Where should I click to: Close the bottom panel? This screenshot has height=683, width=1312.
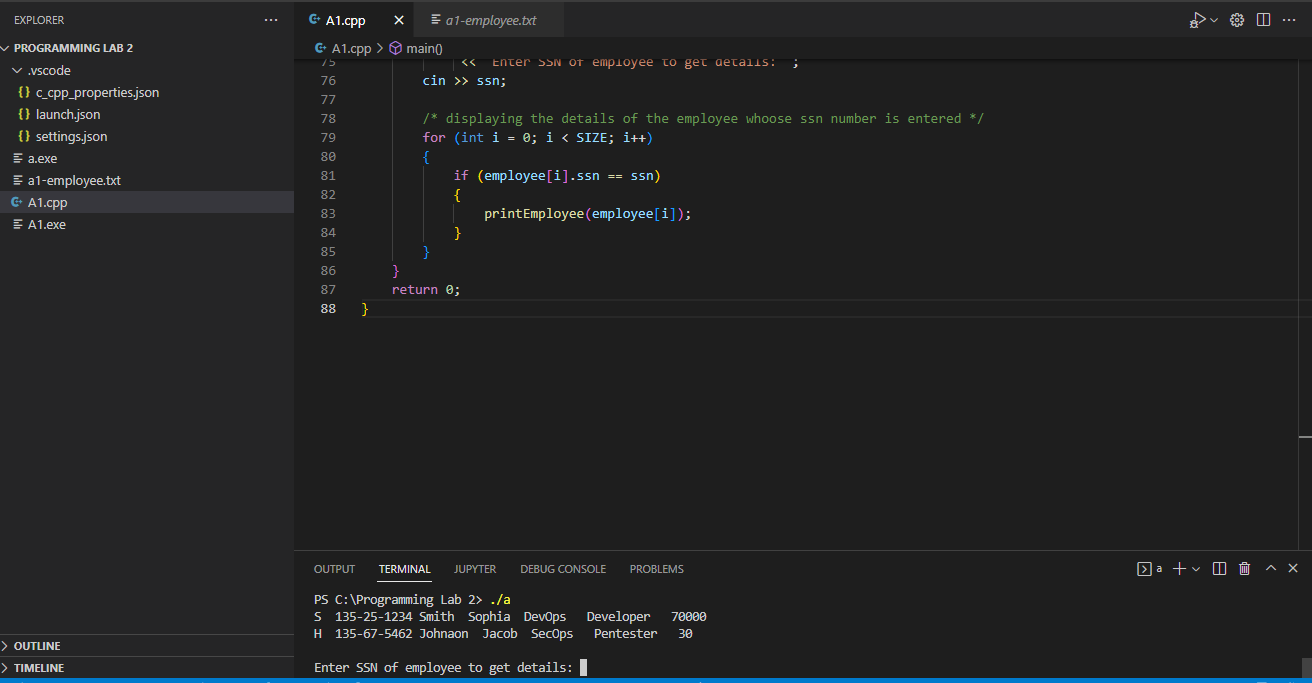(x=1293, y=569)
